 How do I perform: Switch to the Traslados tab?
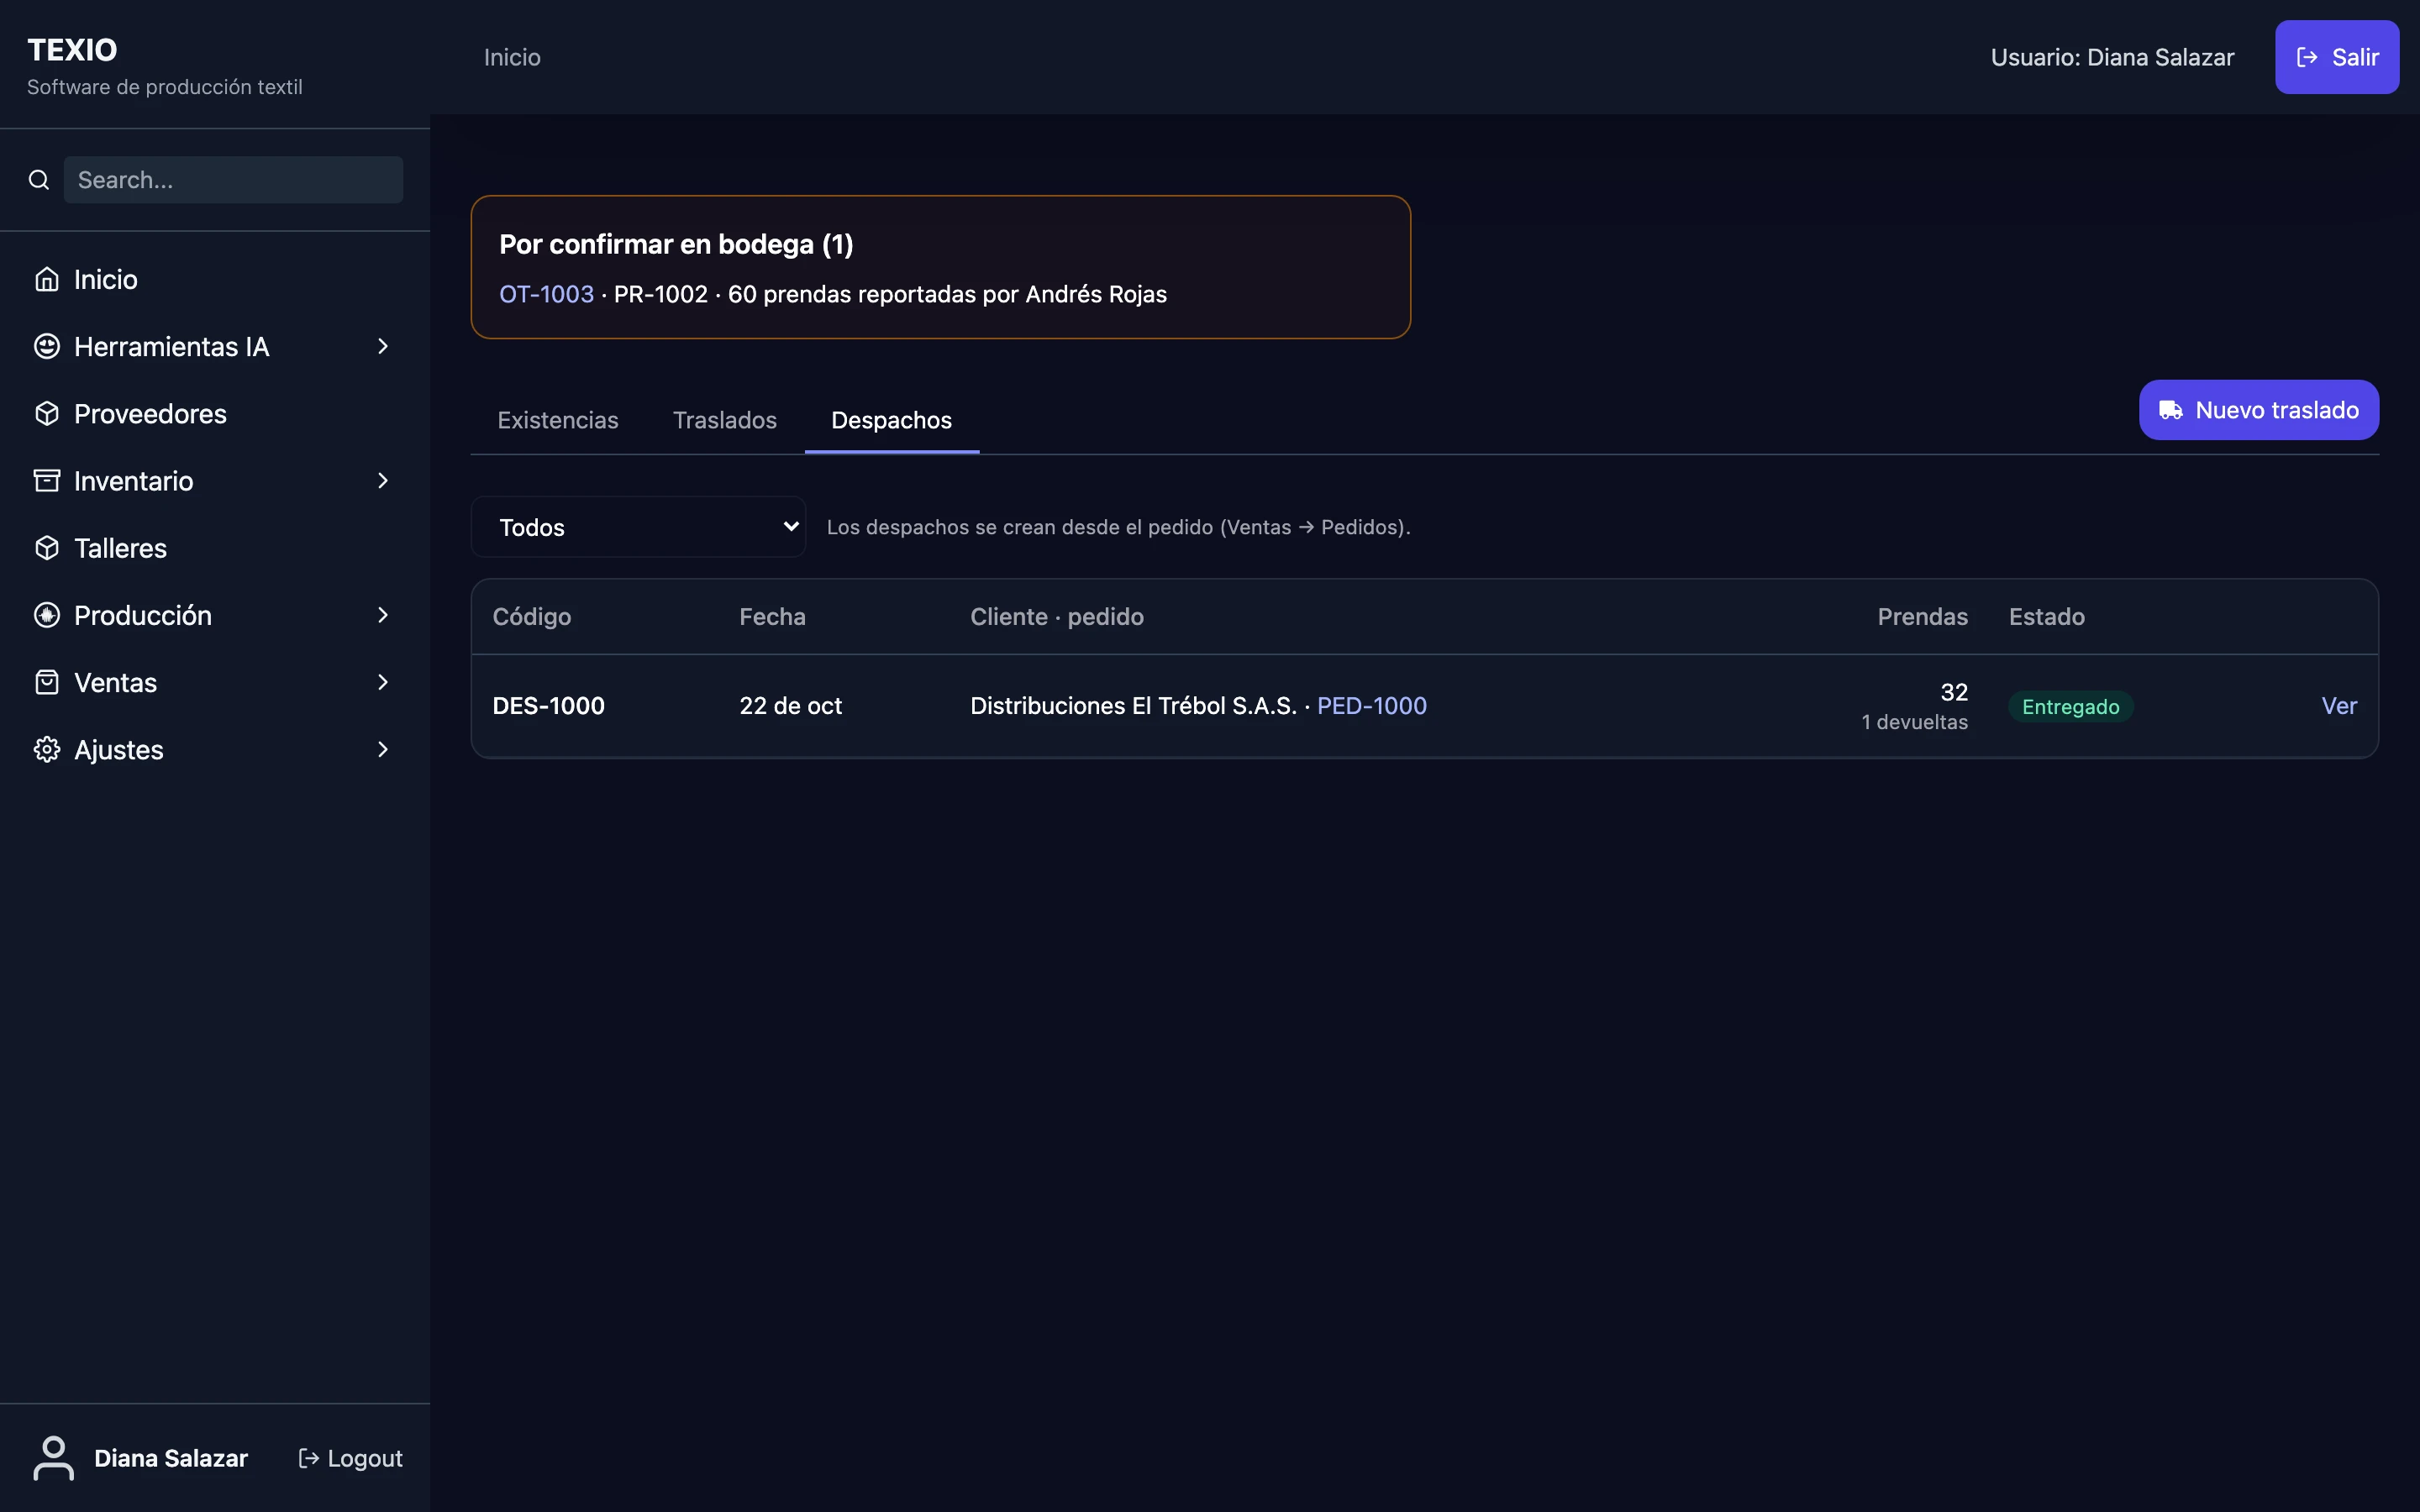725,420
